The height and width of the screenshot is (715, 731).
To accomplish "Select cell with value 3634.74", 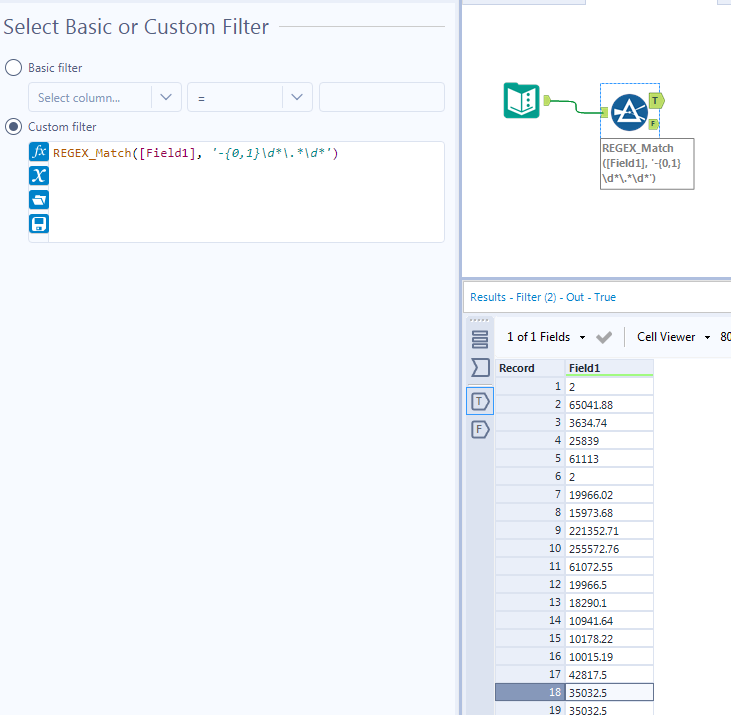I will click(x=609, y=423).
